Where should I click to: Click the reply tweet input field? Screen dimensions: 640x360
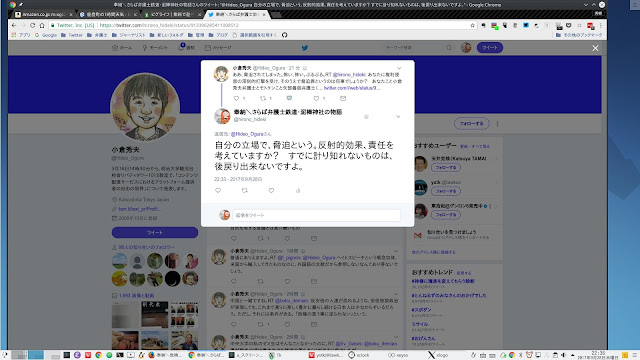316,215
